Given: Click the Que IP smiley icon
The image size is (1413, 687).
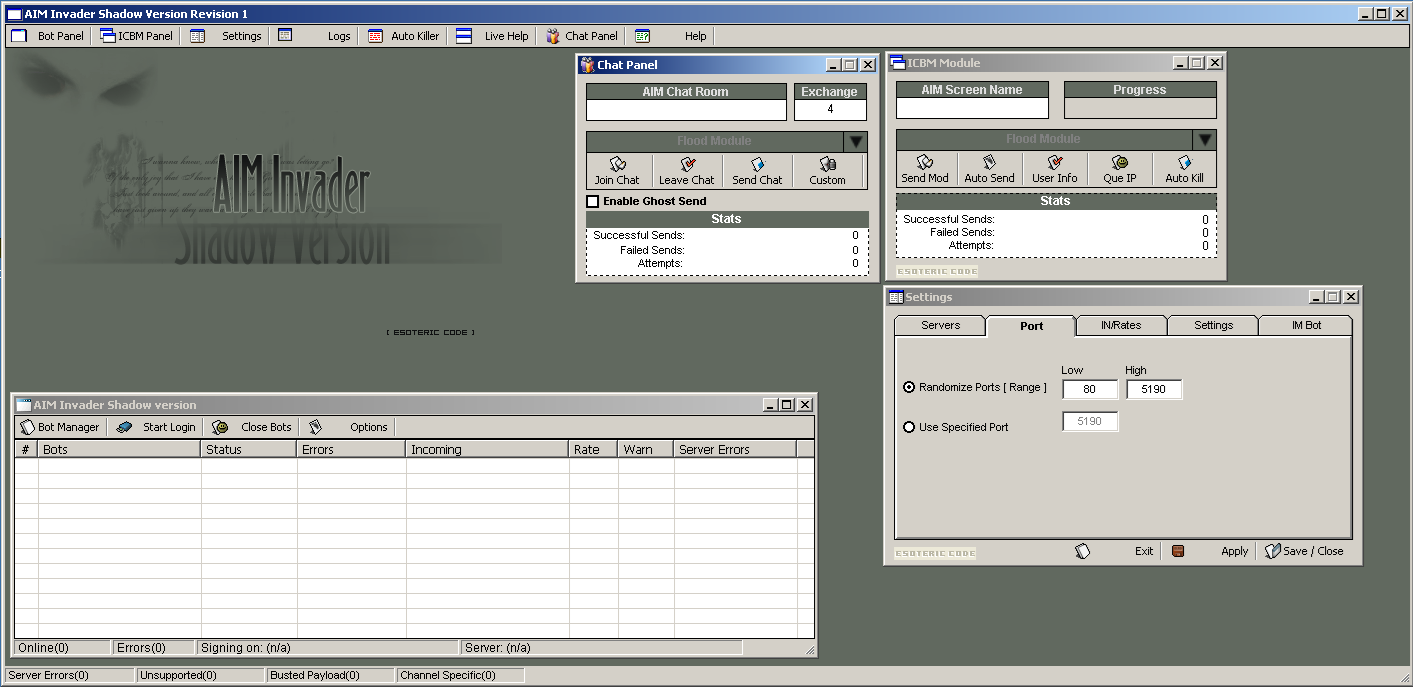Looking at the screenshot, I should point(1119,162).
